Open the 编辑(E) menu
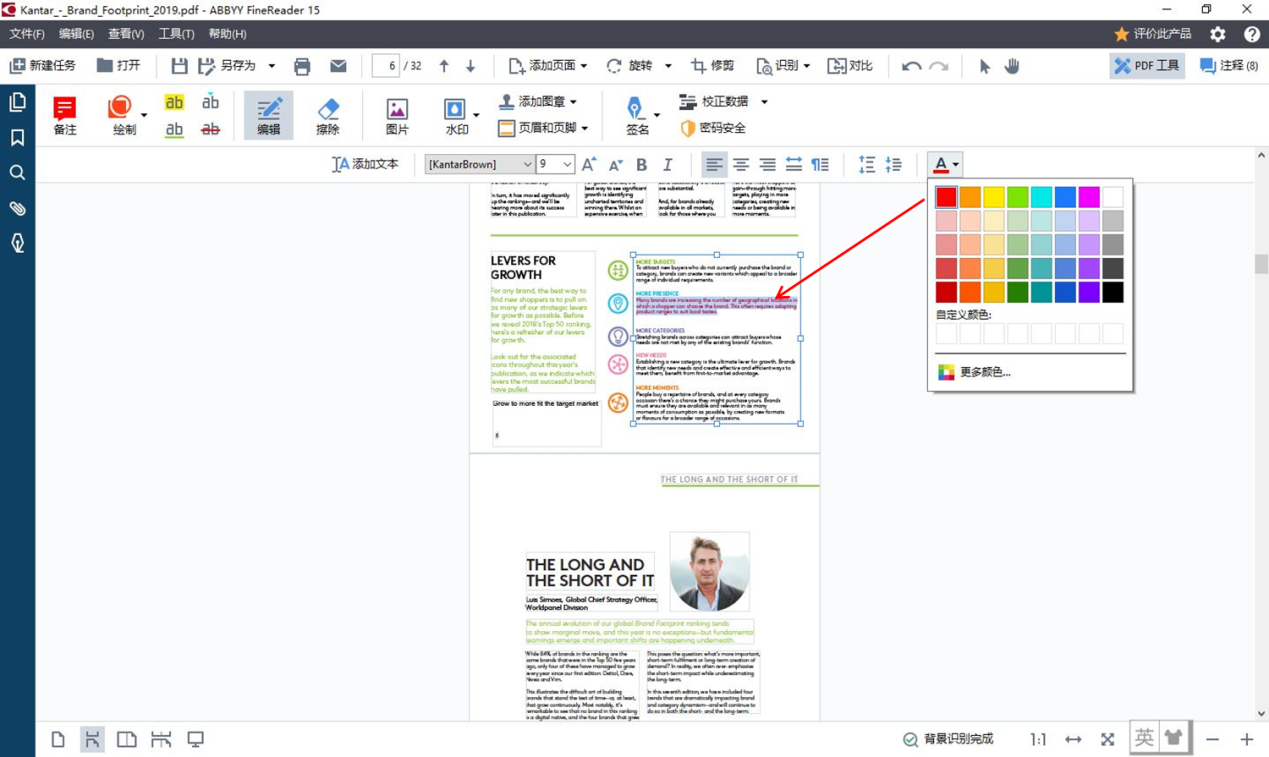This screenshot has height=757, width=1269. pos(76,34)
